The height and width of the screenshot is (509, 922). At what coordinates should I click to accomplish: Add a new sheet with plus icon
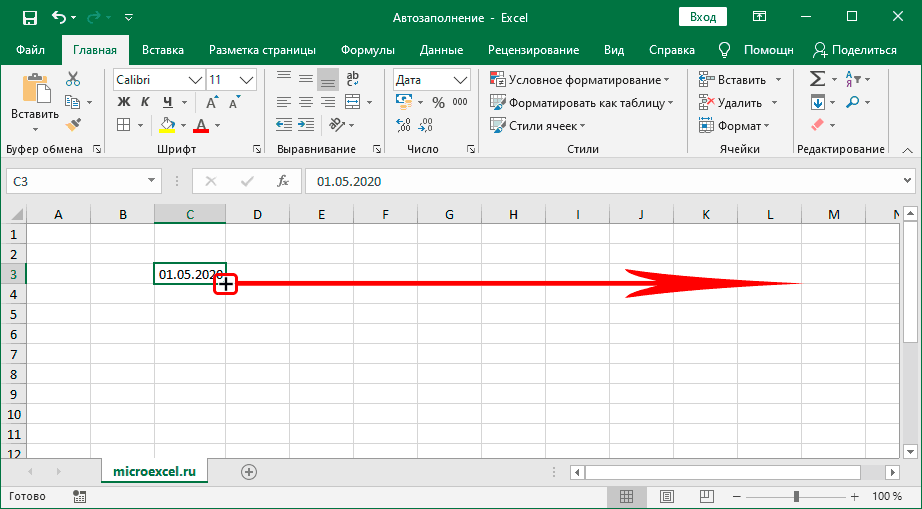(249, 471)
